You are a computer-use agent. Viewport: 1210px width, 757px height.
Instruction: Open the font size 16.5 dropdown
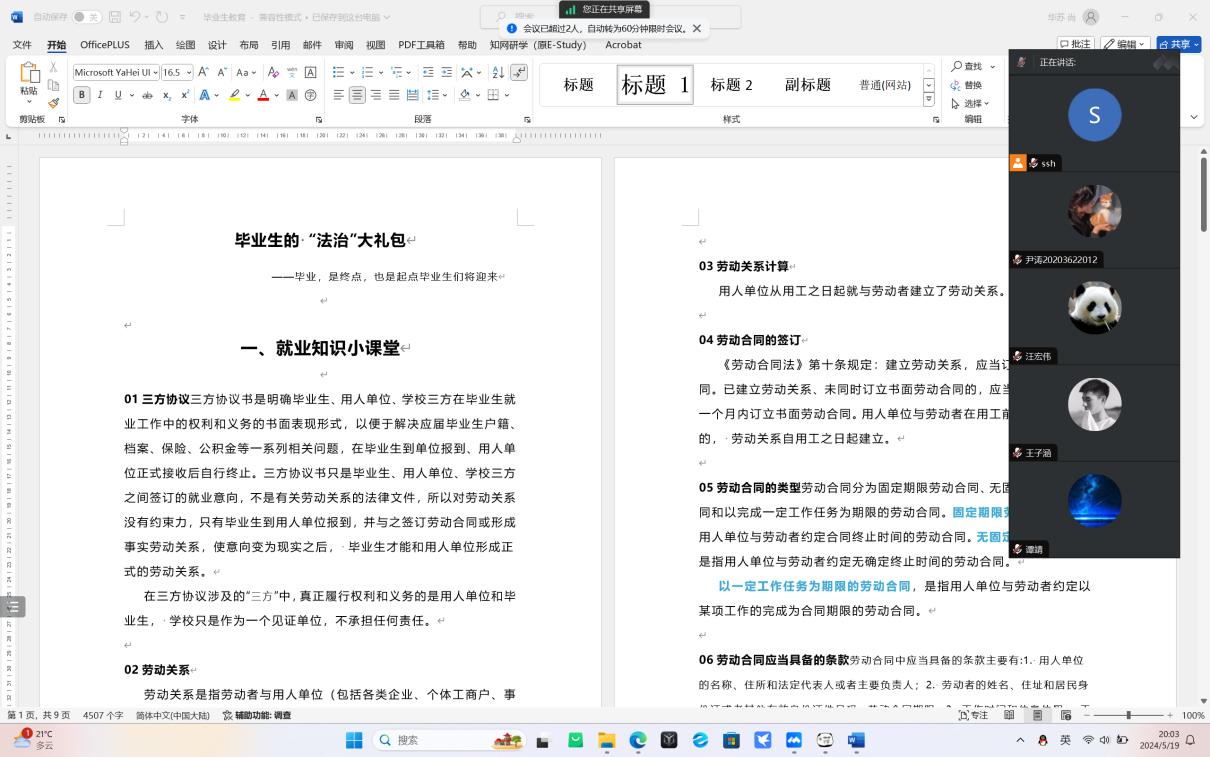coord(187,72)
